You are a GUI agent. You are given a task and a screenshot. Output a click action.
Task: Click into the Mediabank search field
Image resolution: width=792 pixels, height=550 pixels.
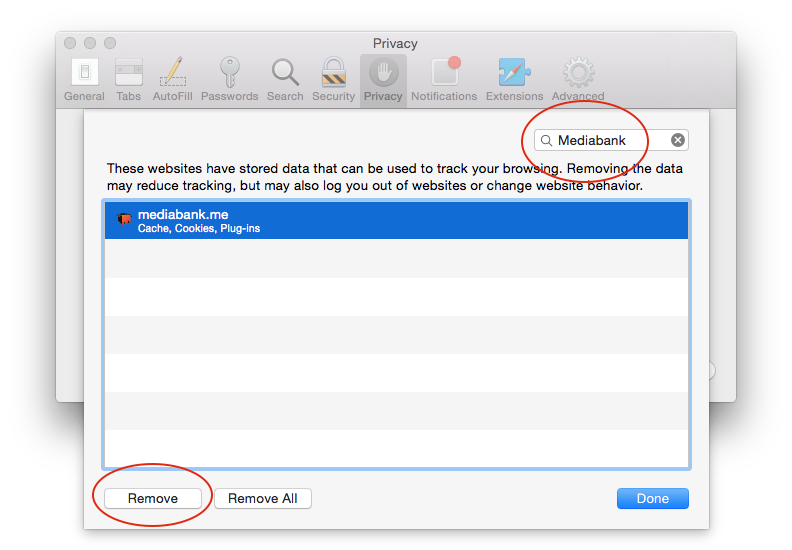click(x=611, y=140)
